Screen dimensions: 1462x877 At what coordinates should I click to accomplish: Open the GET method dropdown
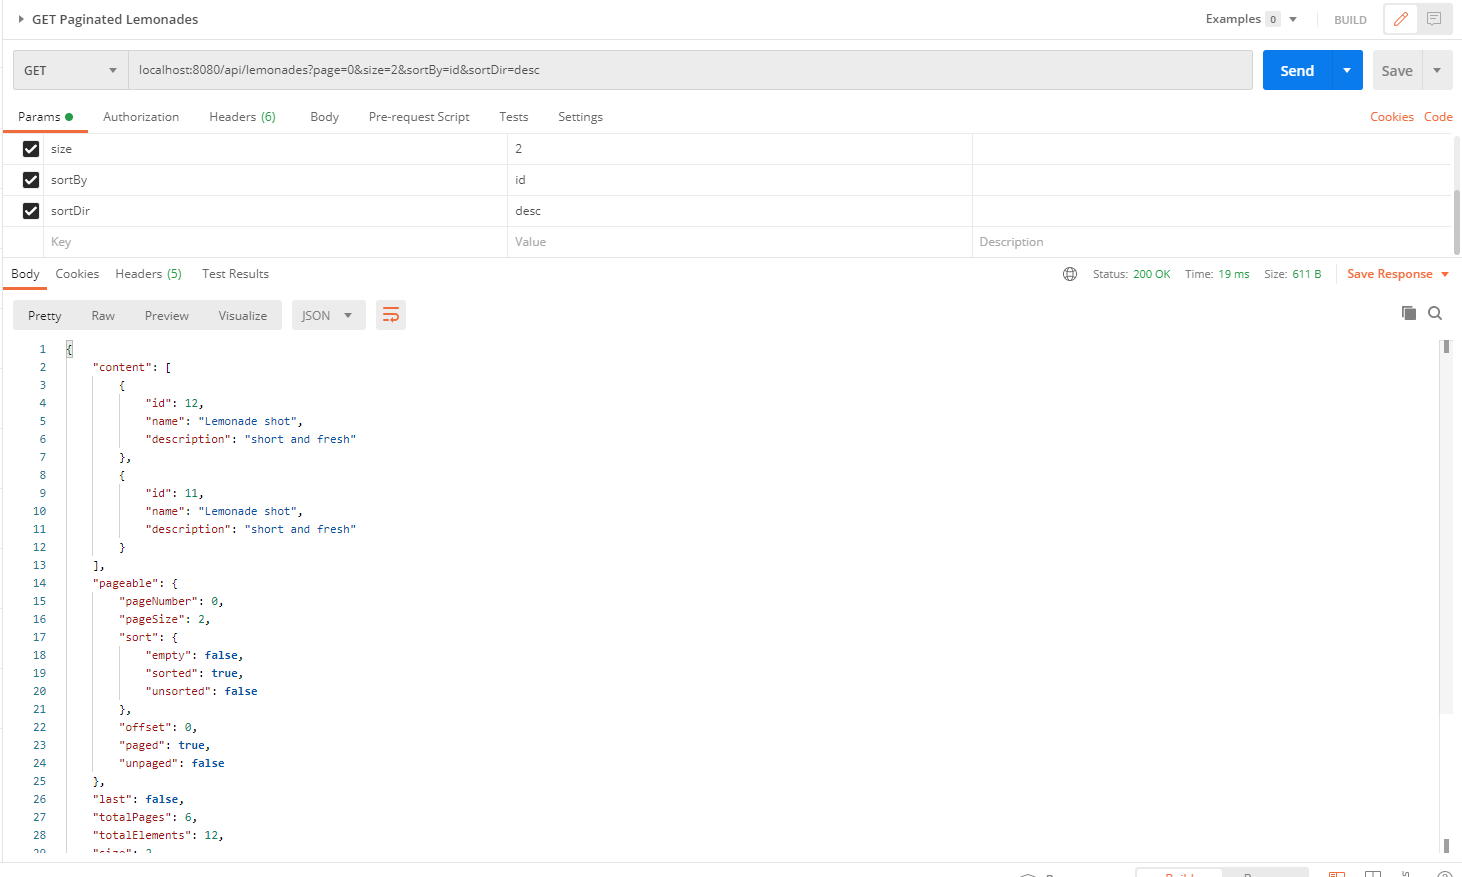click(x=70, y=70)
